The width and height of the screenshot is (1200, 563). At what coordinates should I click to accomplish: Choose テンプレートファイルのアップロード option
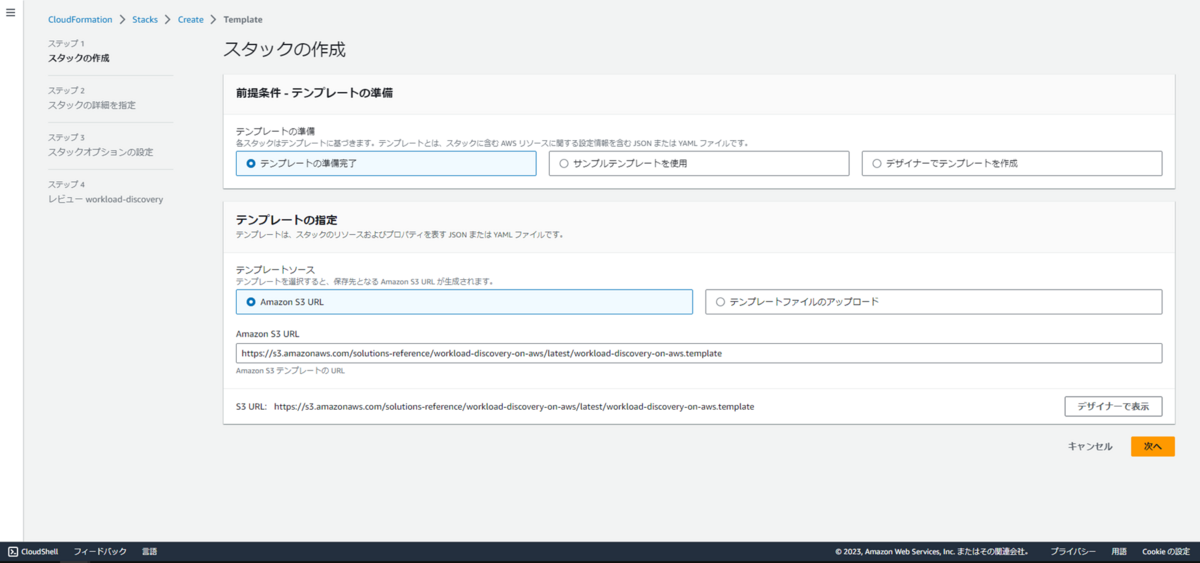[934, 302]
